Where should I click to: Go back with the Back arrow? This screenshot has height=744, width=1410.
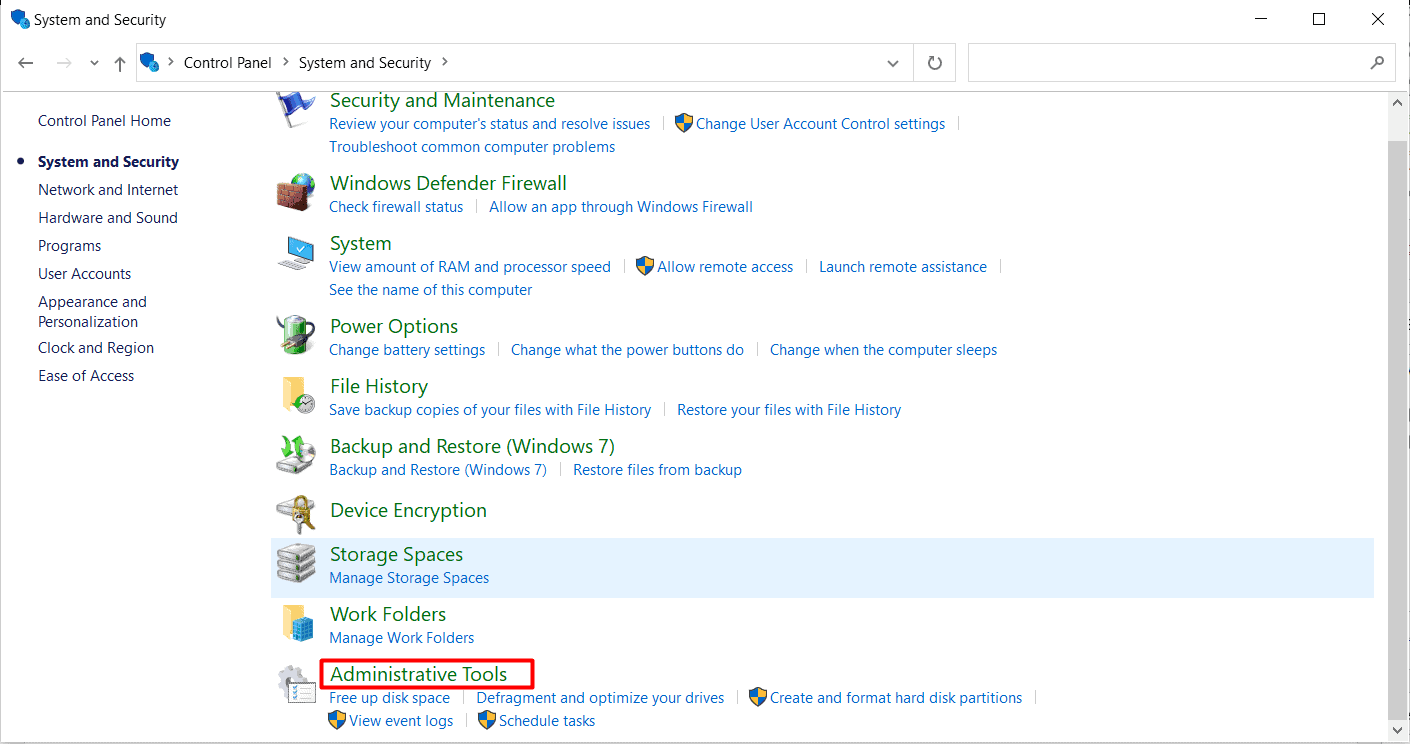click(x=26, y=63)
